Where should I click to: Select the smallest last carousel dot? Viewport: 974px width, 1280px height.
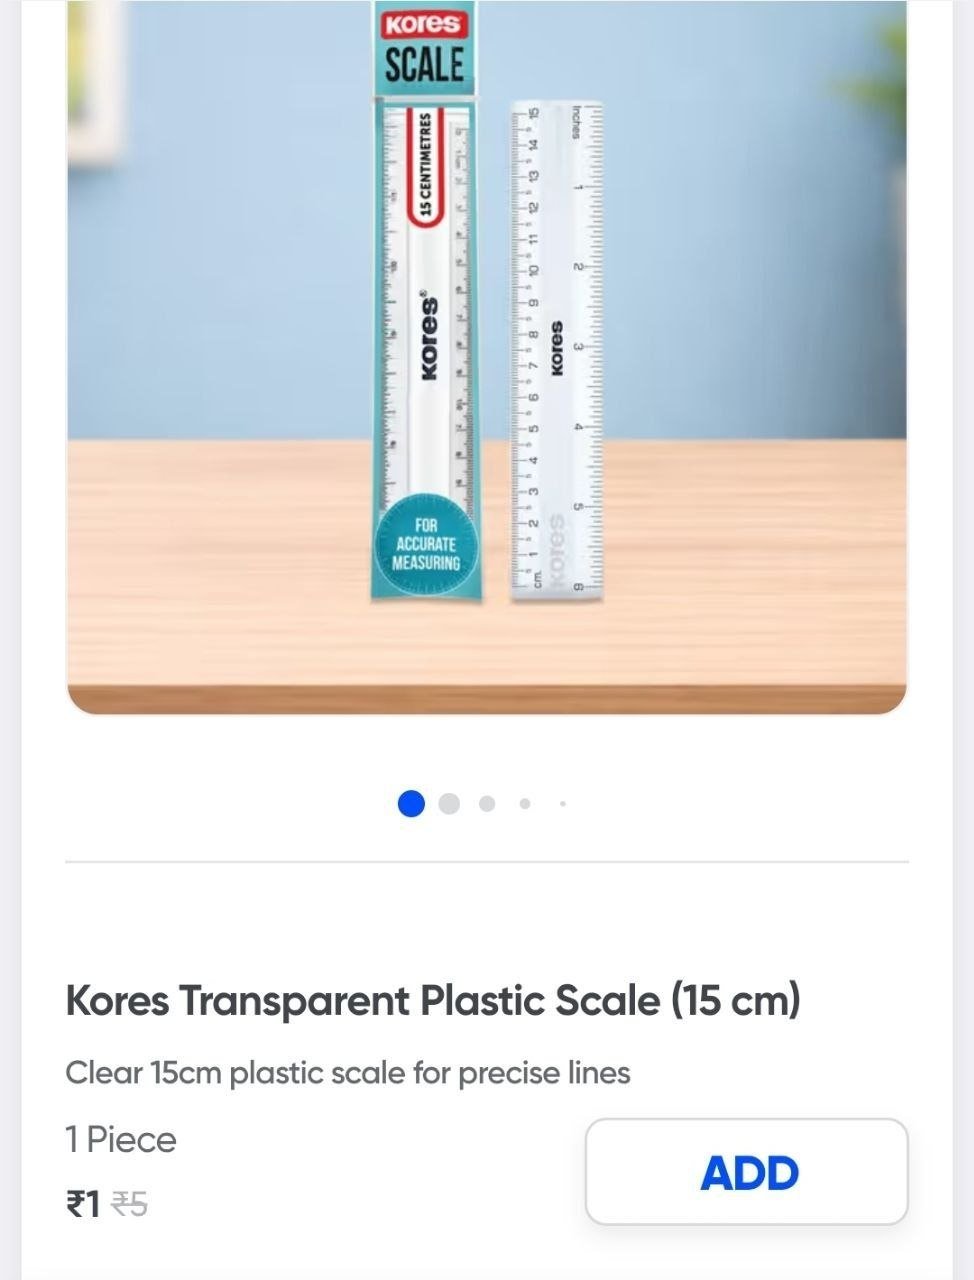tap(563, 804)
